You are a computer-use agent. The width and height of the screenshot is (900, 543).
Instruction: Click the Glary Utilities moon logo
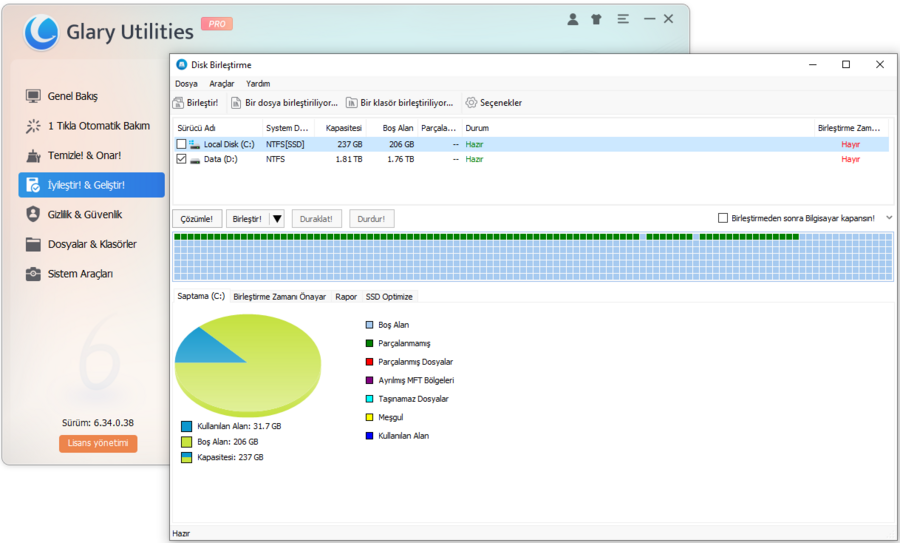pos(41,32)
